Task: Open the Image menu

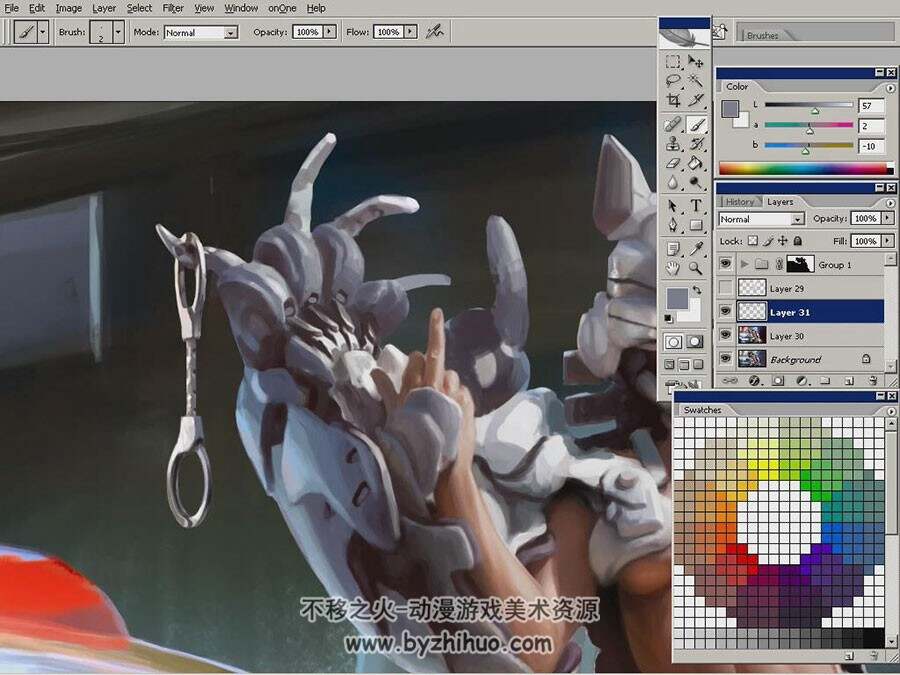Action: tap(68, 8)
